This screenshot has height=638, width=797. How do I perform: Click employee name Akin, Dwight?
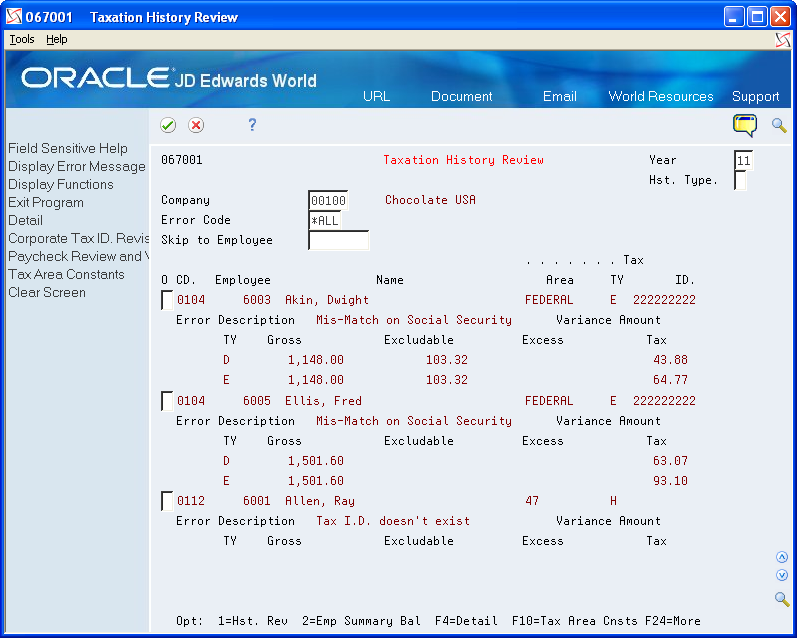[327, 300]
